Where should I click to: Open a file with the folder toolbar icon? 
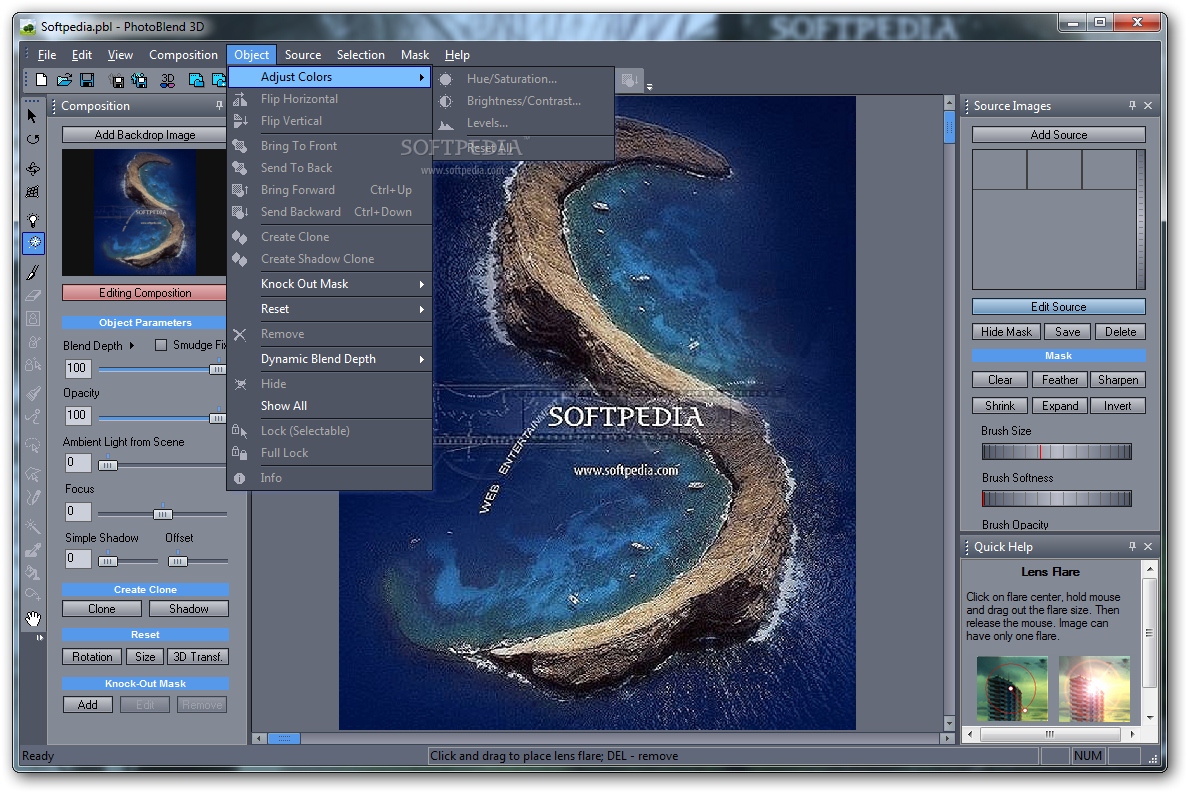point(64,80)
